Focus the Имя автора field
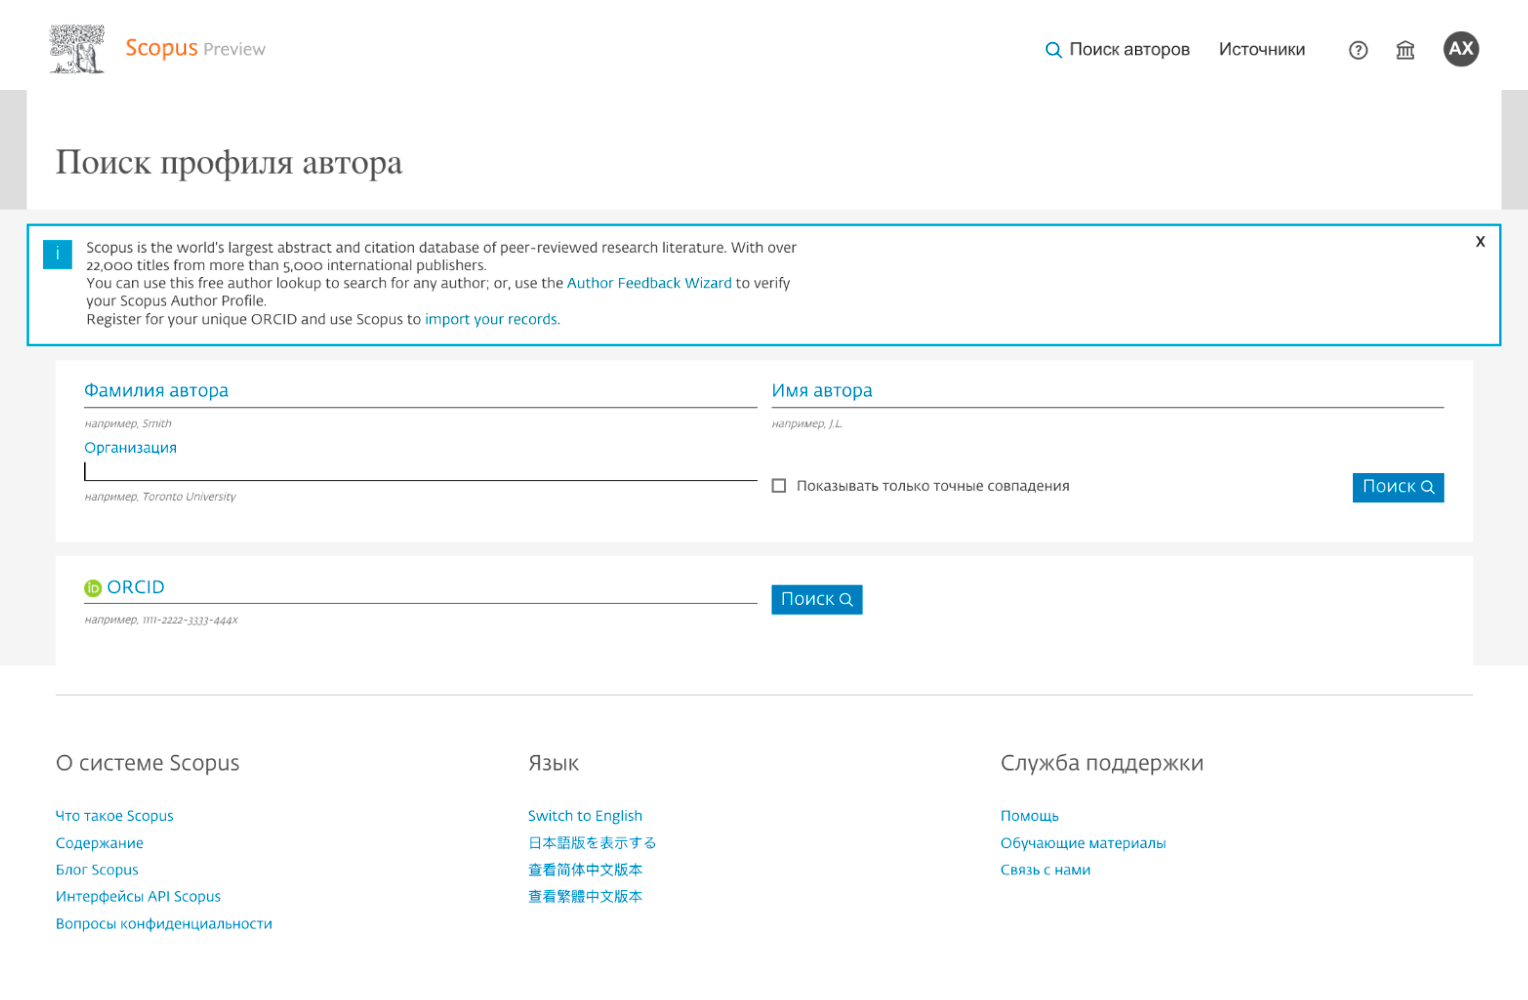 (1107, 391)
